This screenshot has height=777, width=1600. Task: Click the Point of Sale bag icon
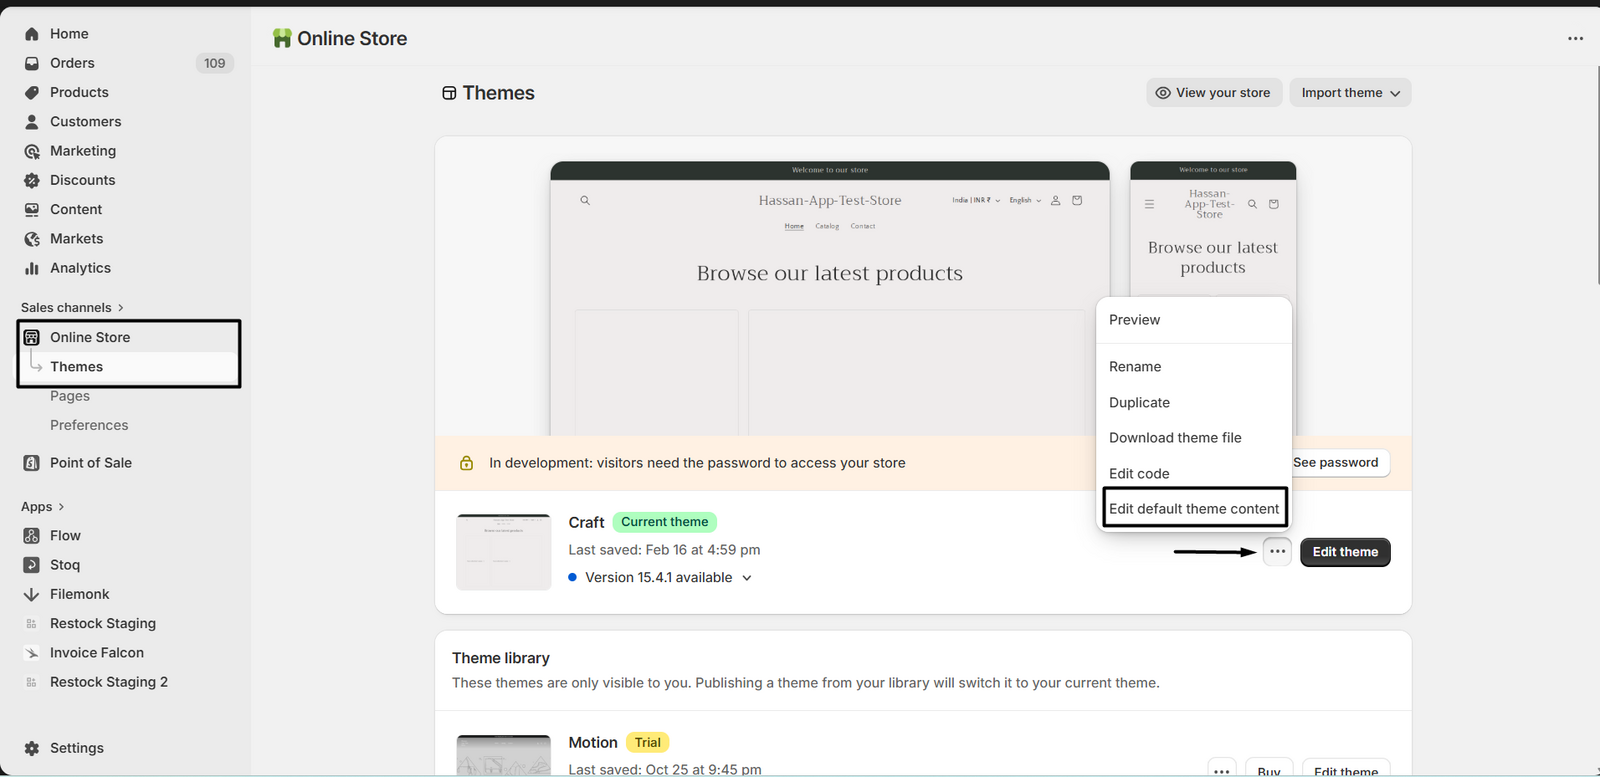tap(32, 463)
